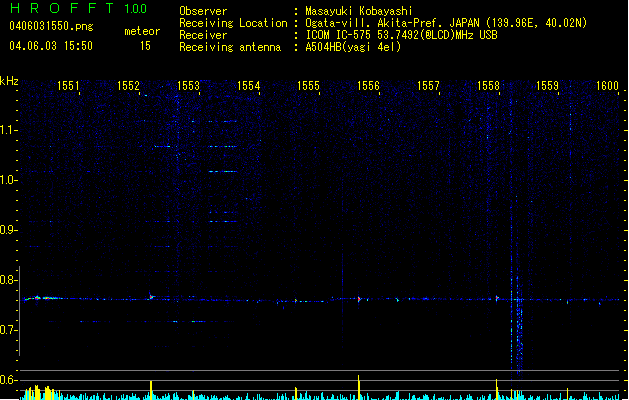
Task: Select the file name 0406031550.png
Action: 51,26
